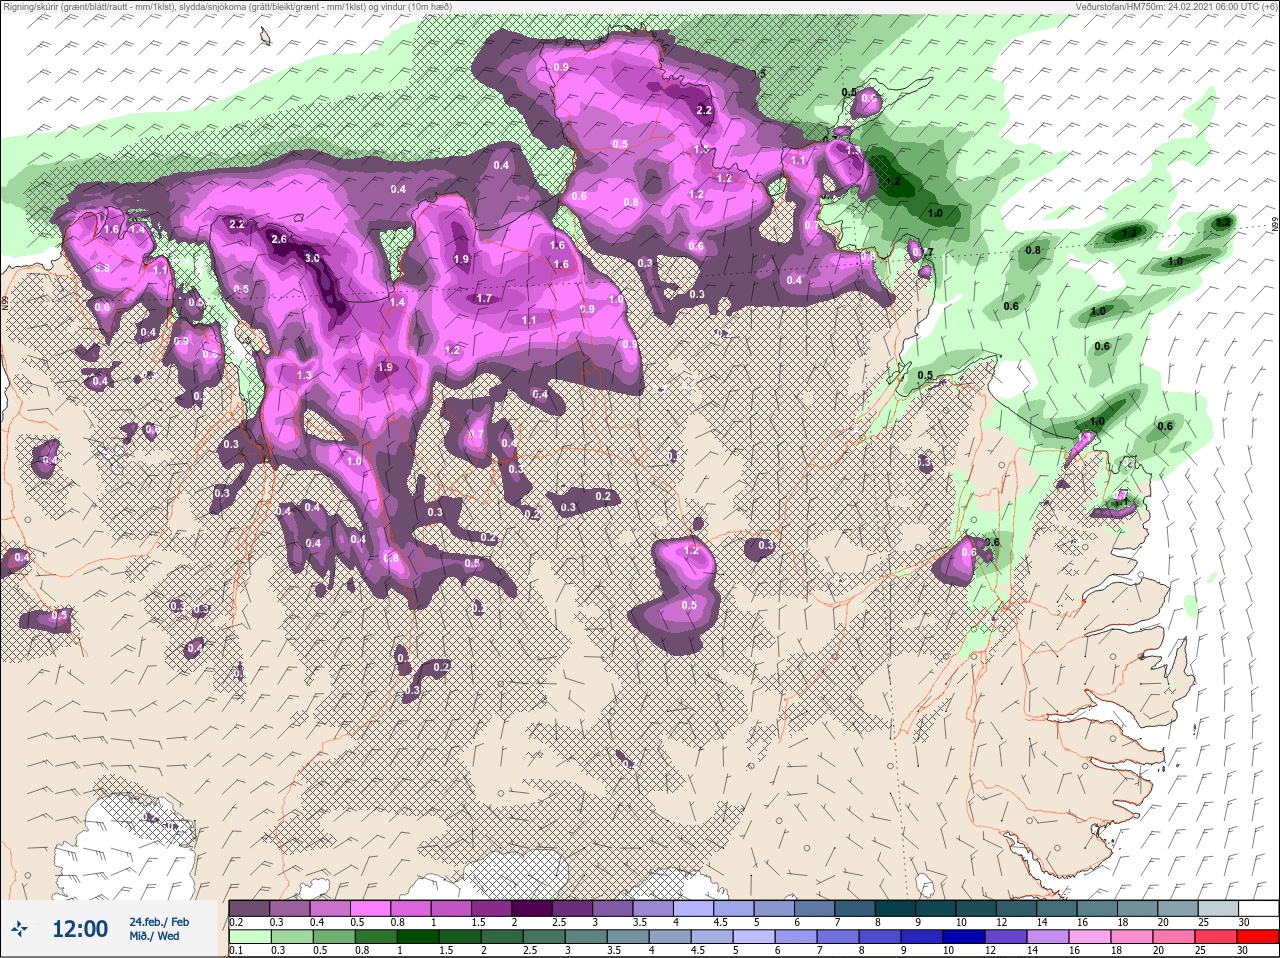The height and width of the screenshot is (958, 1280).
Task: Pick the dark purple swatch labeled 2 in upper legend
Action: tap(532, 909)
